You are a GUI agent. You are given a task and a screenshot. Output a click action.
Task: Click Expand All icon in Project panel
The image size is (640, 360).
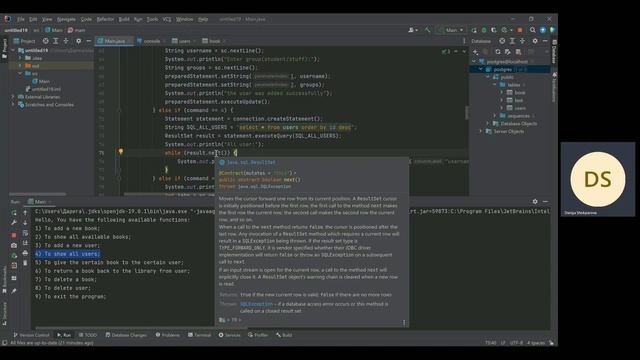56,41
